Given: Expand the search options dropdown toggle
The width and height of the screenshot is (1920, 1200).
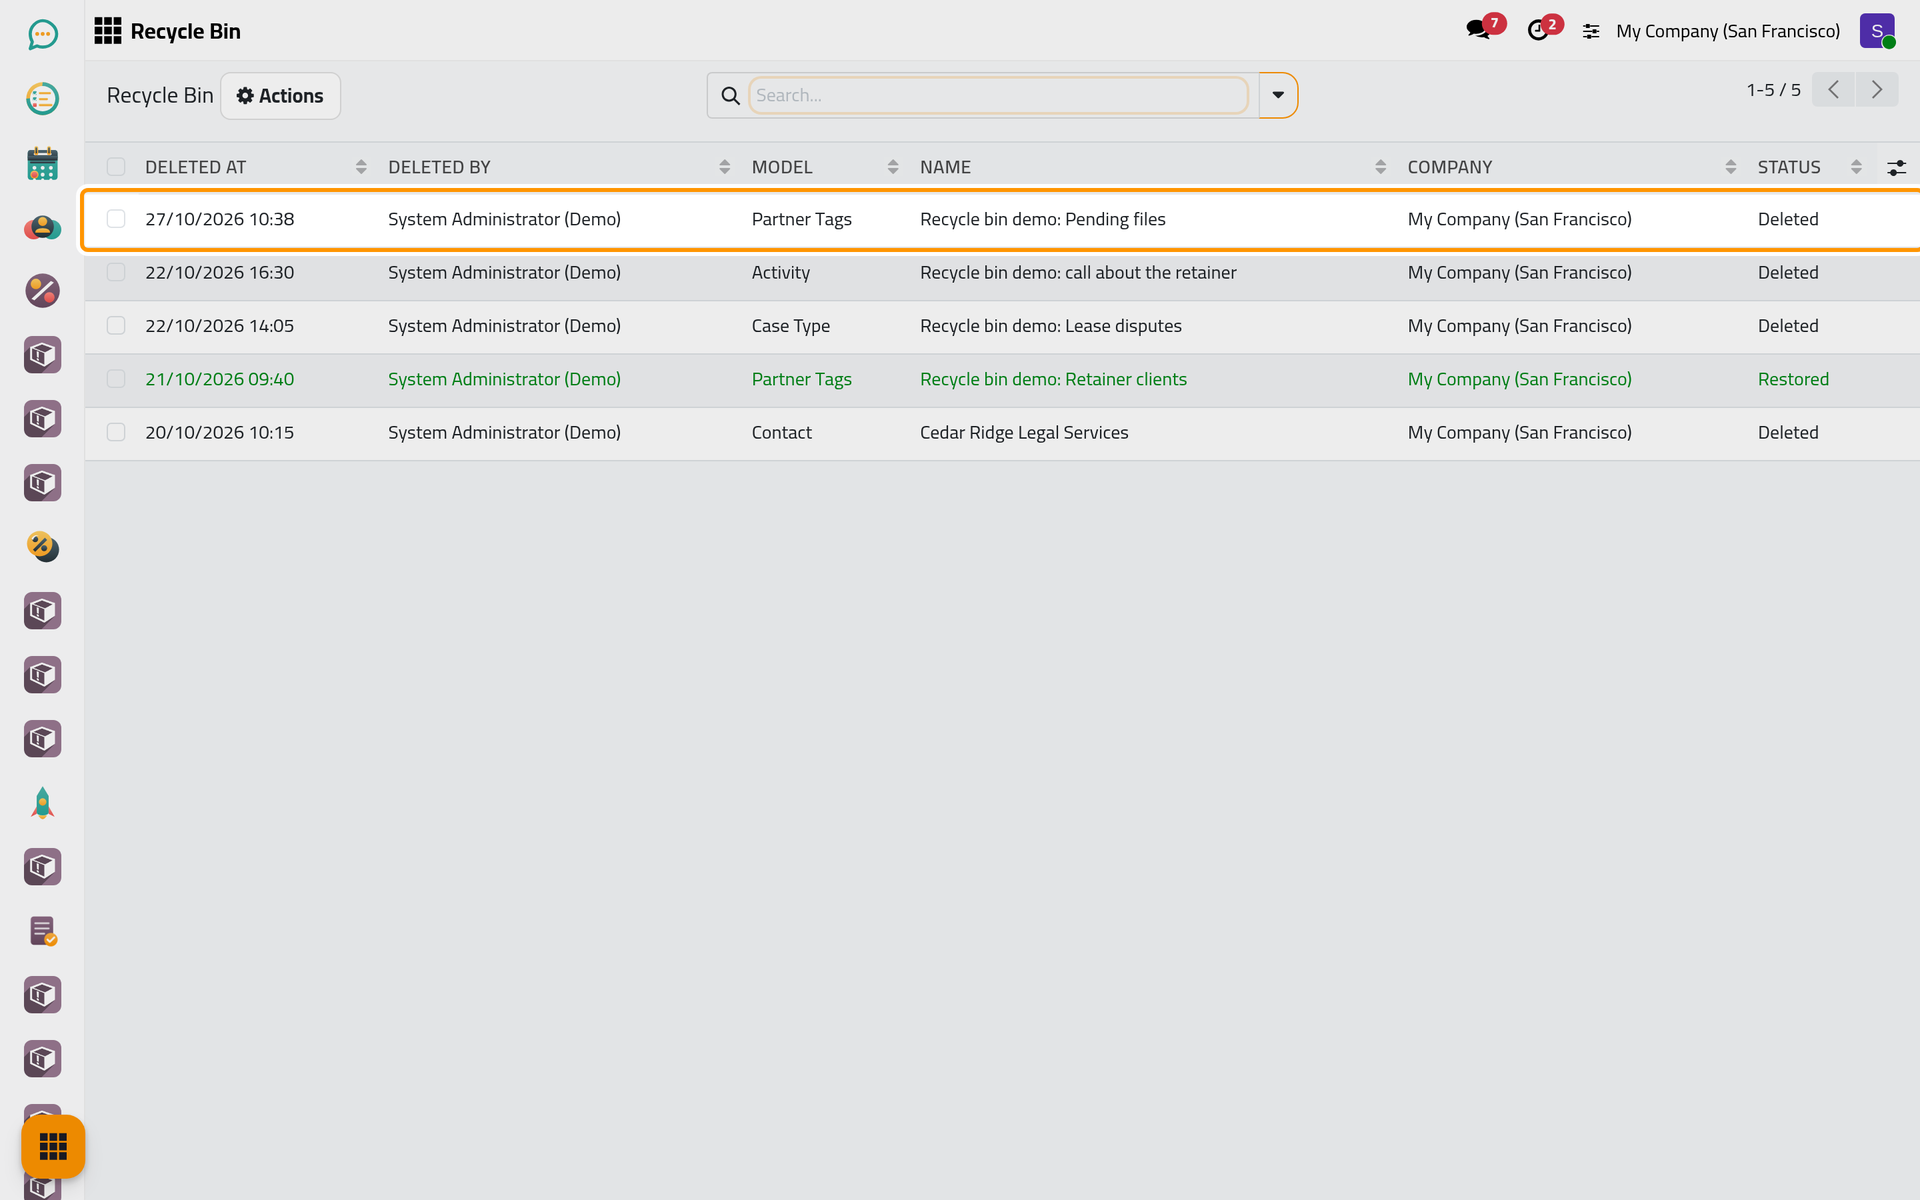Looking at the screenshot, I should pyautogui.click(x=1278, y=95).
